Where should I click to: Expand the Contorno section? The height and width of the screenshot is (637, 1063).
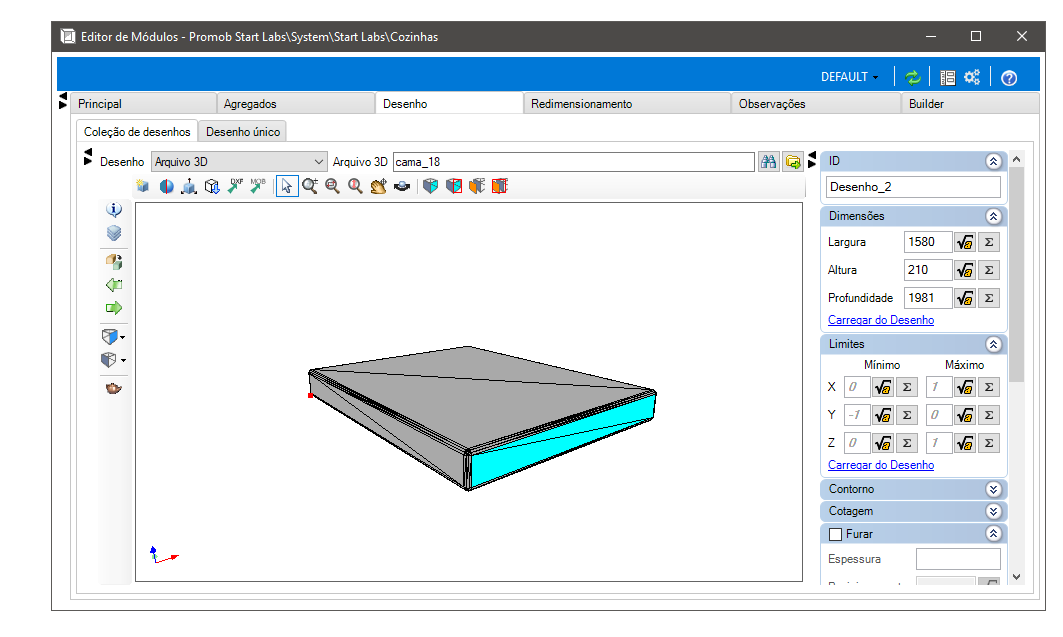click(993, 489)
